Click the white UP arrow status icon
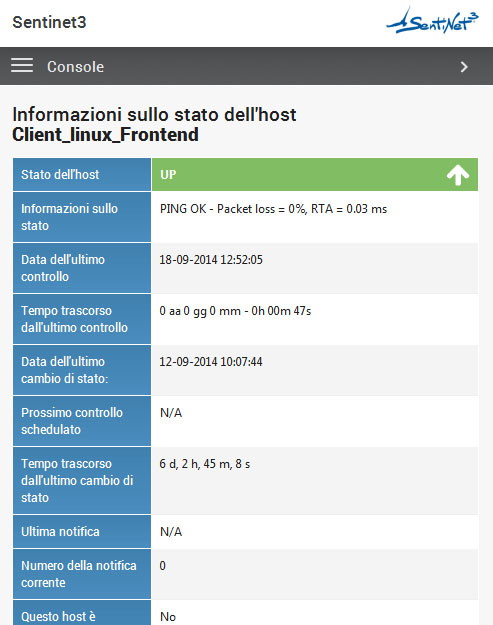Viewport: 493px width, 625px height. click(458, 175)
